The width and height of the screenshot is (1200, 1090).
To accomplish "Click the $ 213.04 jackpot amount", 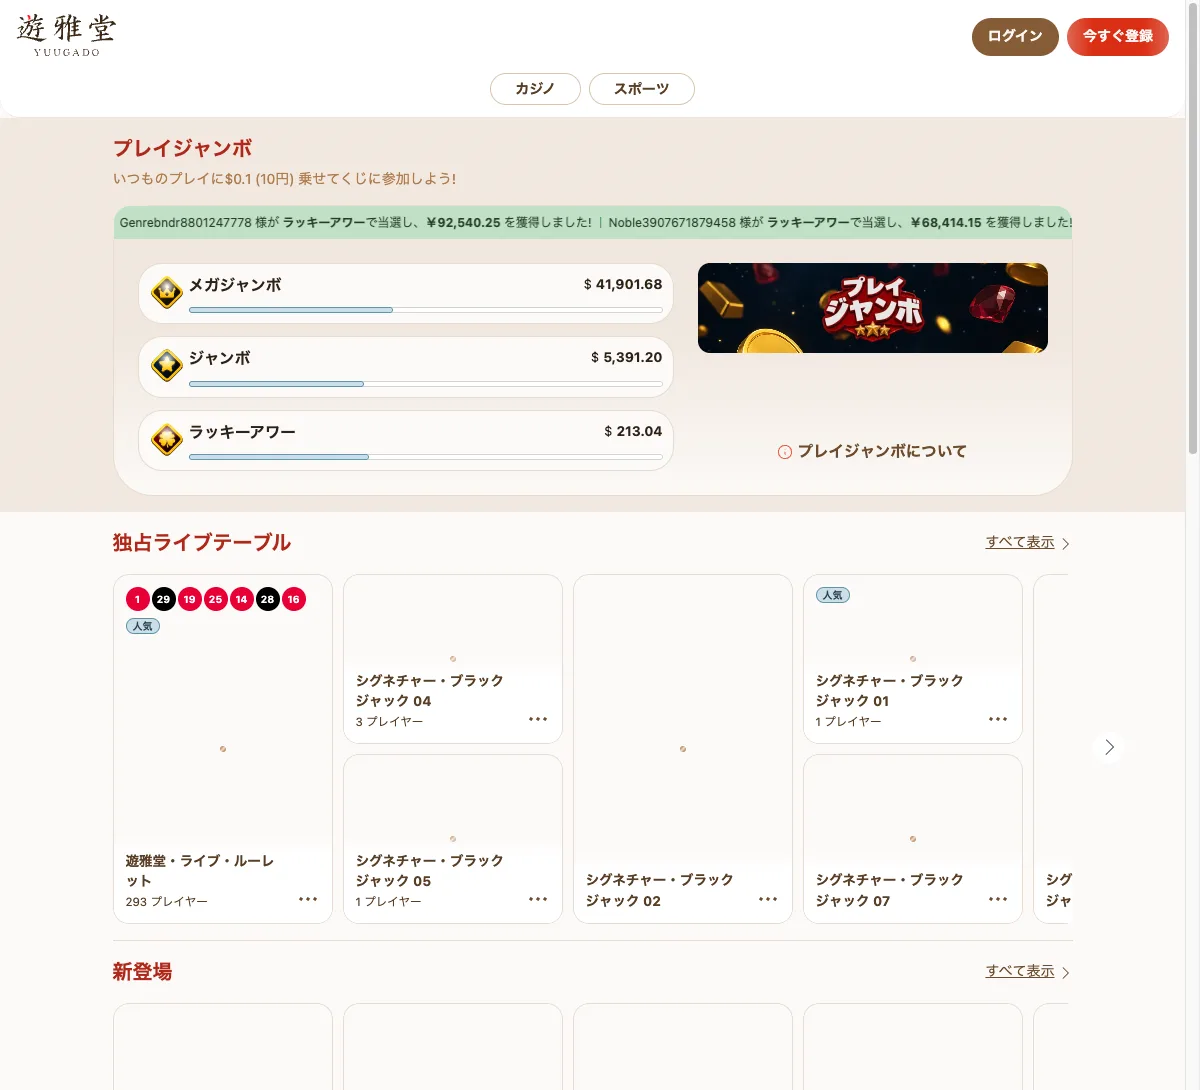I will coord(633,431).
